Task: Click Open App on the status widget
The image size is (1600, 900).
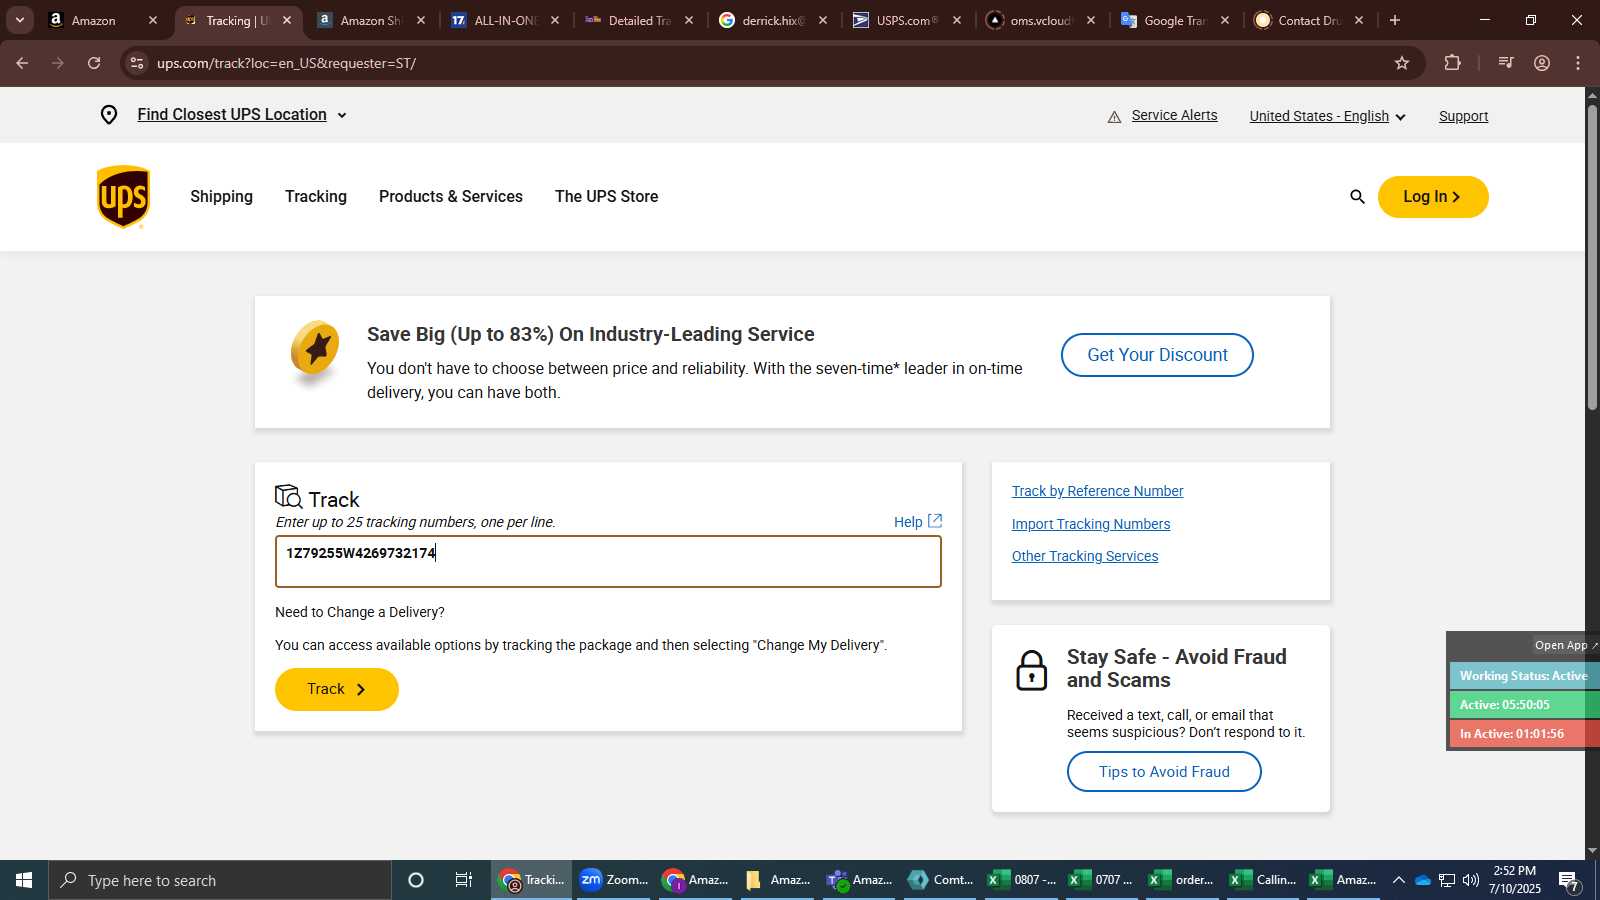Action: (x=1565, y=645)
